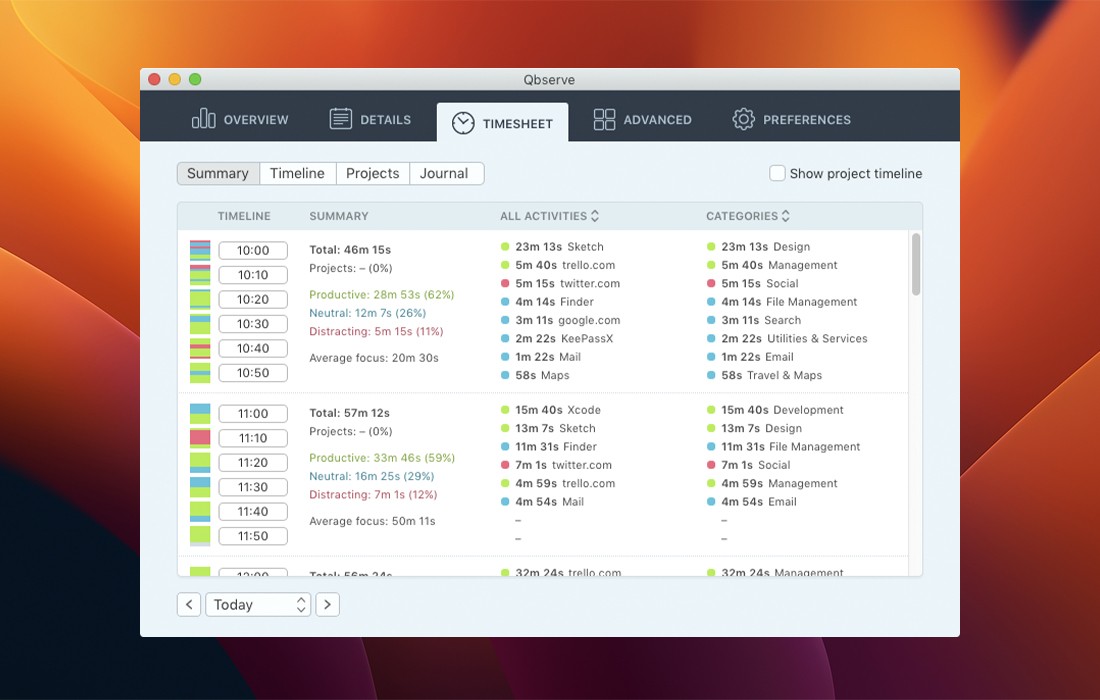Open the Journal tab
The height and width of the screenshot is (700, 1100).
(444, 173)
